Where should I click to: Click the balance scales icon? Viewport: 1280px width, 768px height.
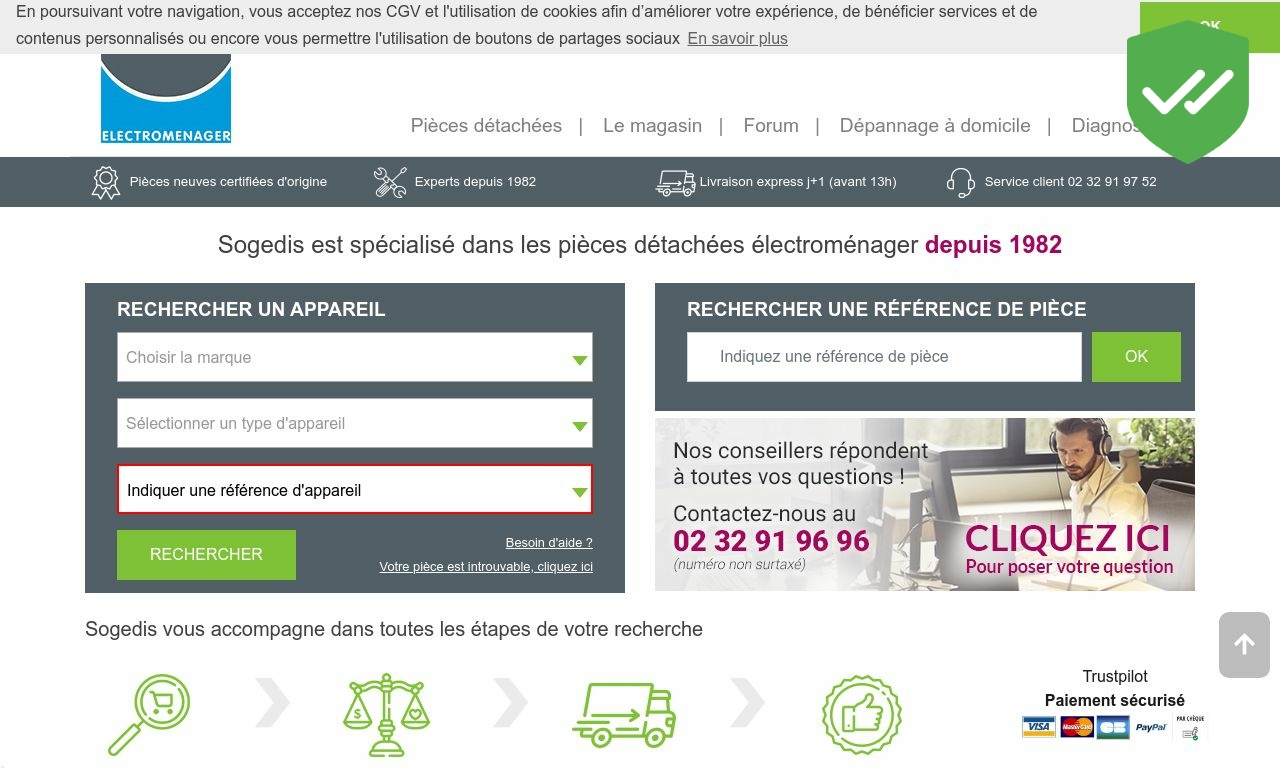click(387, 715)
